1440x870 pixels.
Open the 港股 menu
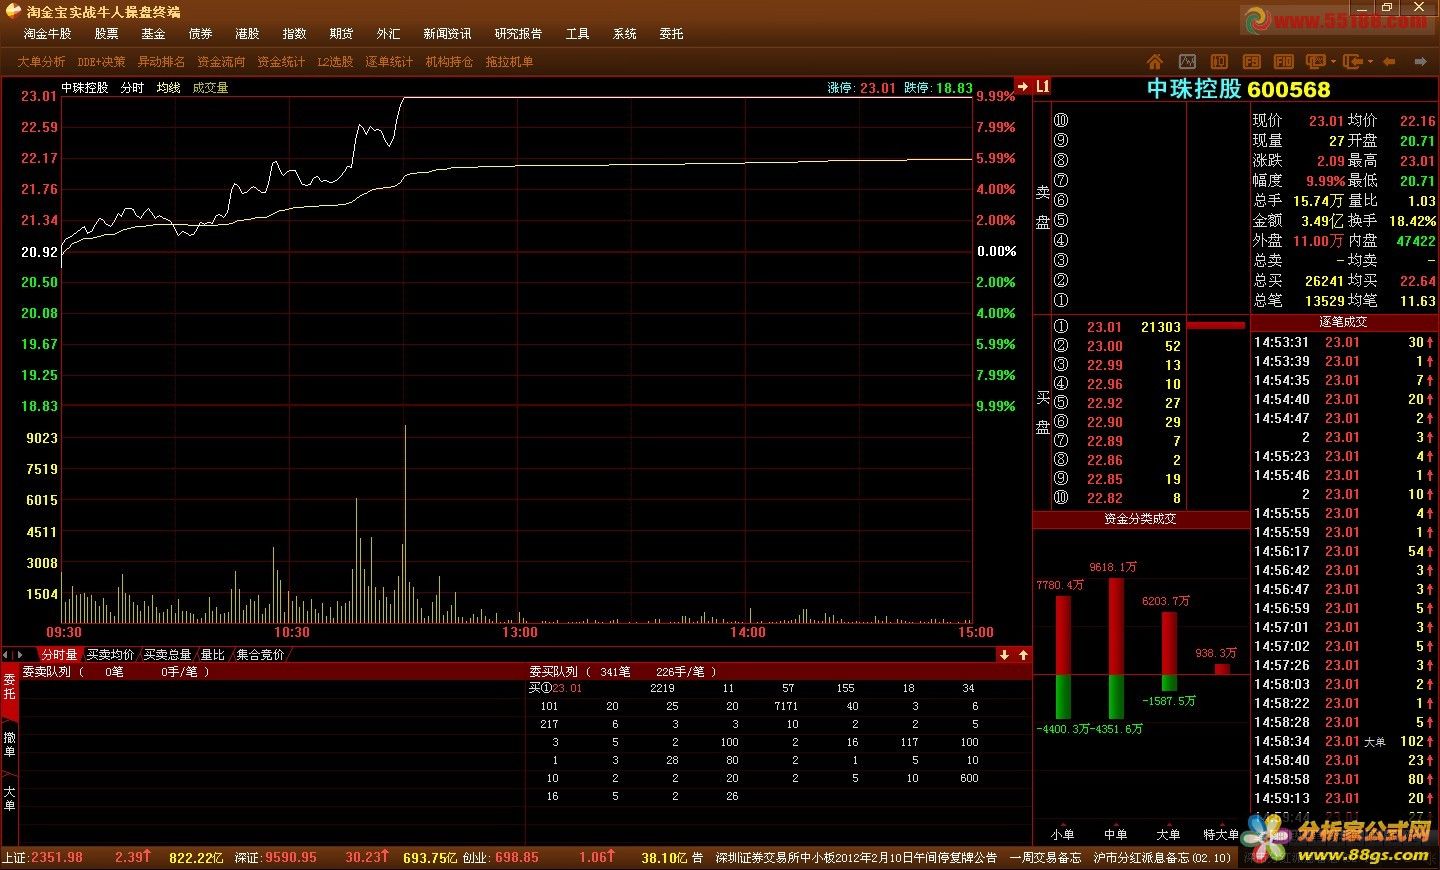pyautogui.click(x=248, y=34)
